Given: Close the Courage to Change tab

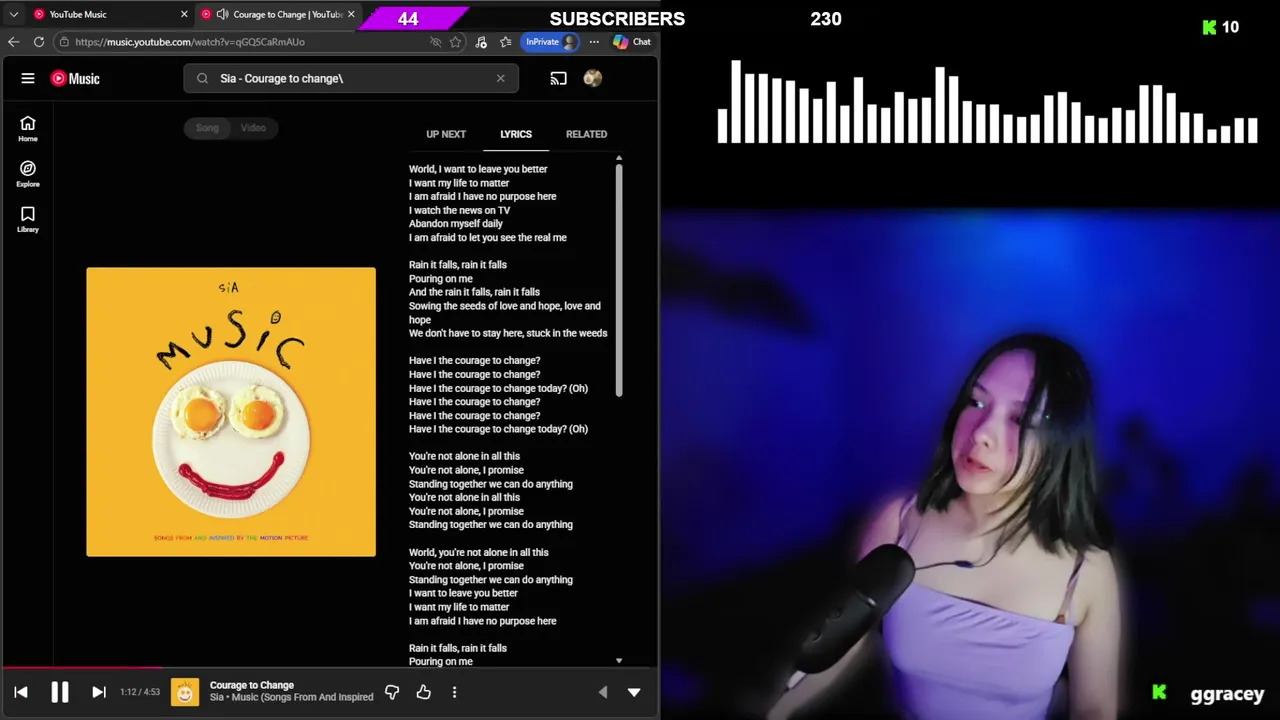Looking at the screenshot, I should (351, 14).
